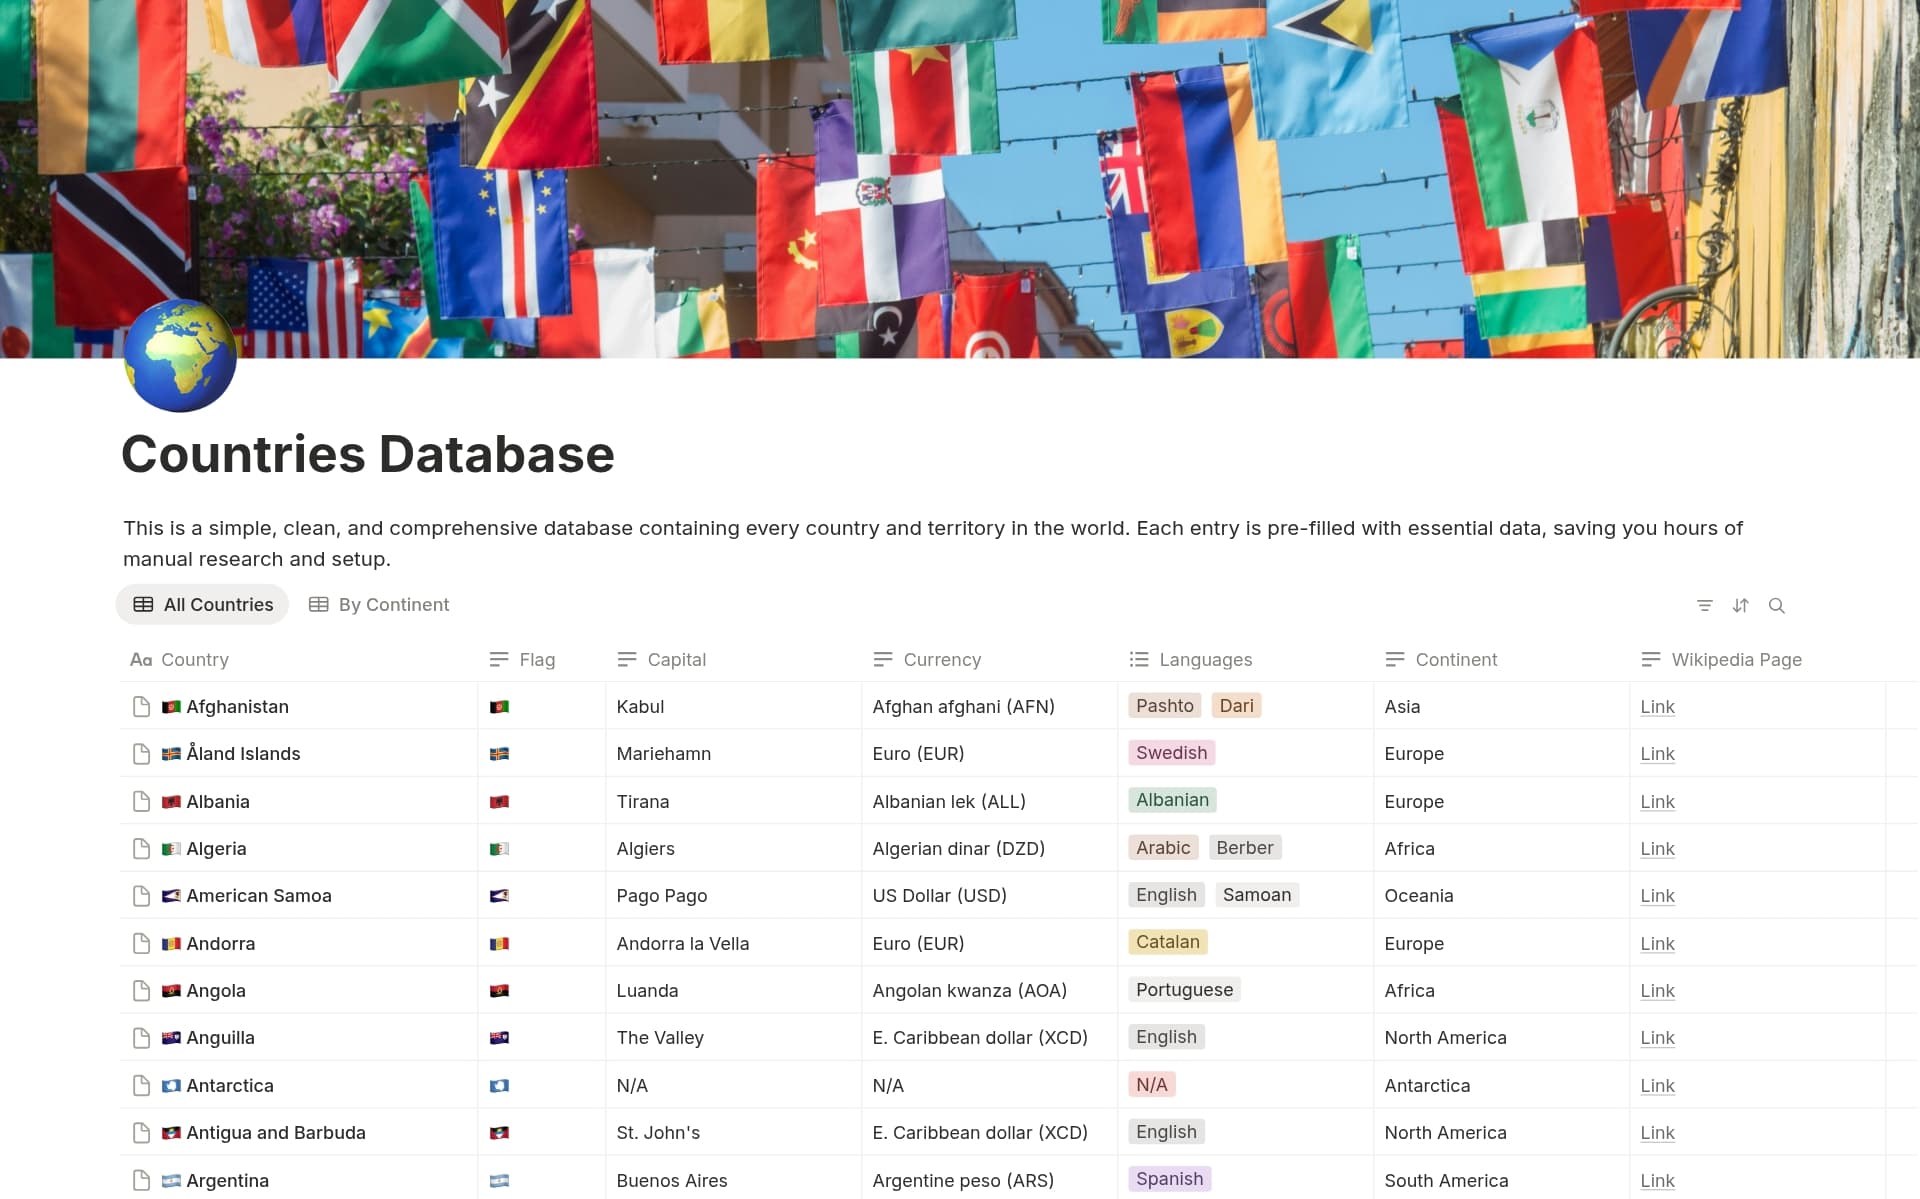
Task: Click the page icon beside Argentina
Action: 140,1181
